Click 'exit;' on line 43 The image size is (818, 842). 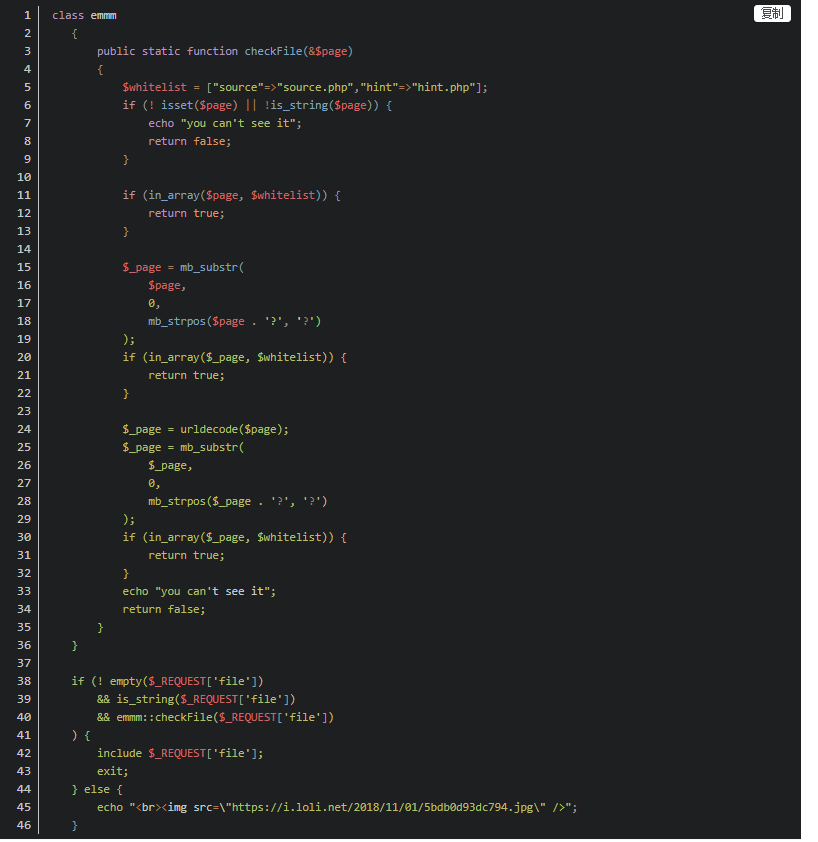112,771
